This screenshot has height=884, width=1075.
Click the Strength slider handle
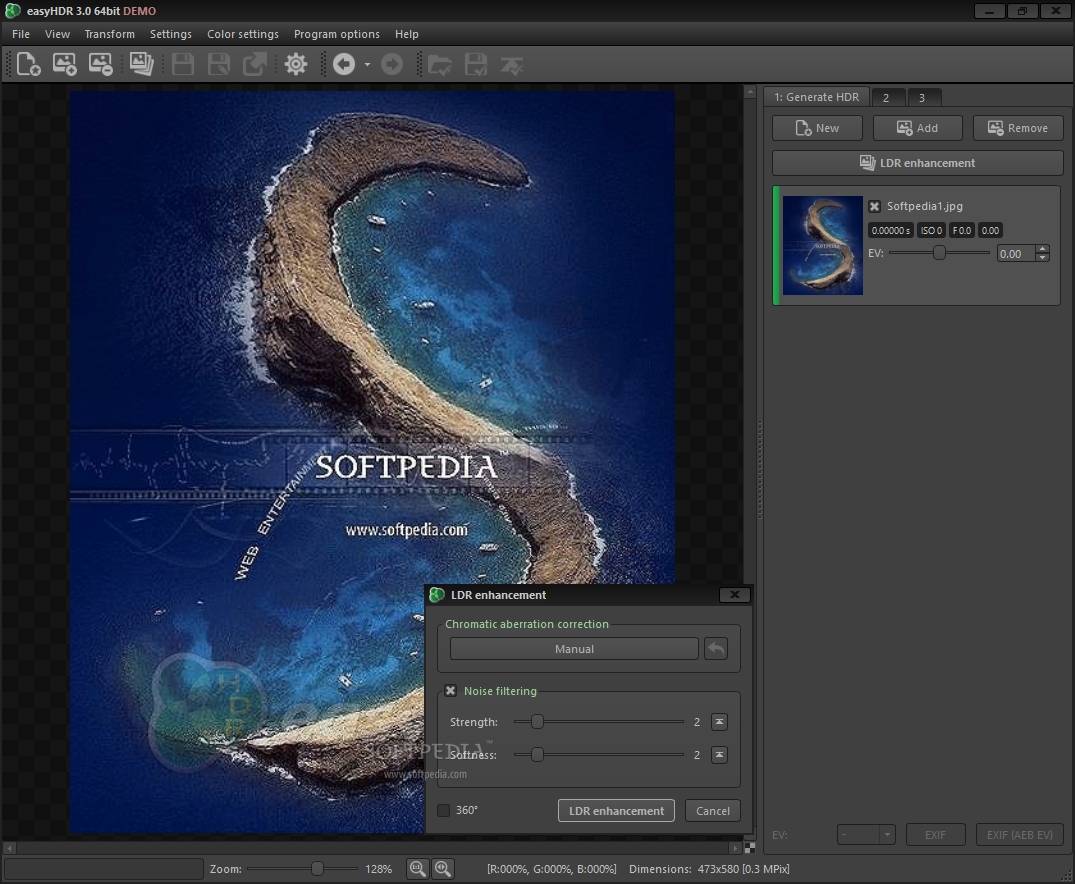[x=538, y=721]
